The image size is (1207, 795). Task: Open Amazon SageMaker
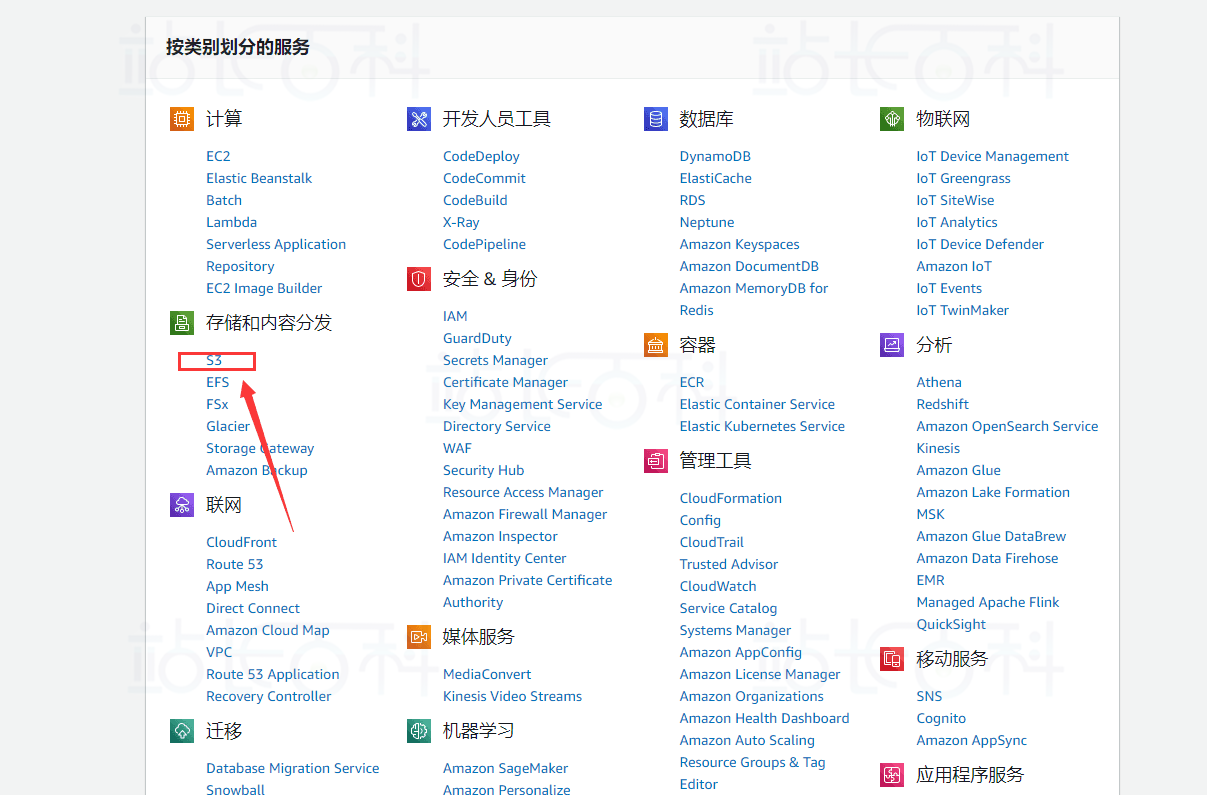click(x=505, y=768)
